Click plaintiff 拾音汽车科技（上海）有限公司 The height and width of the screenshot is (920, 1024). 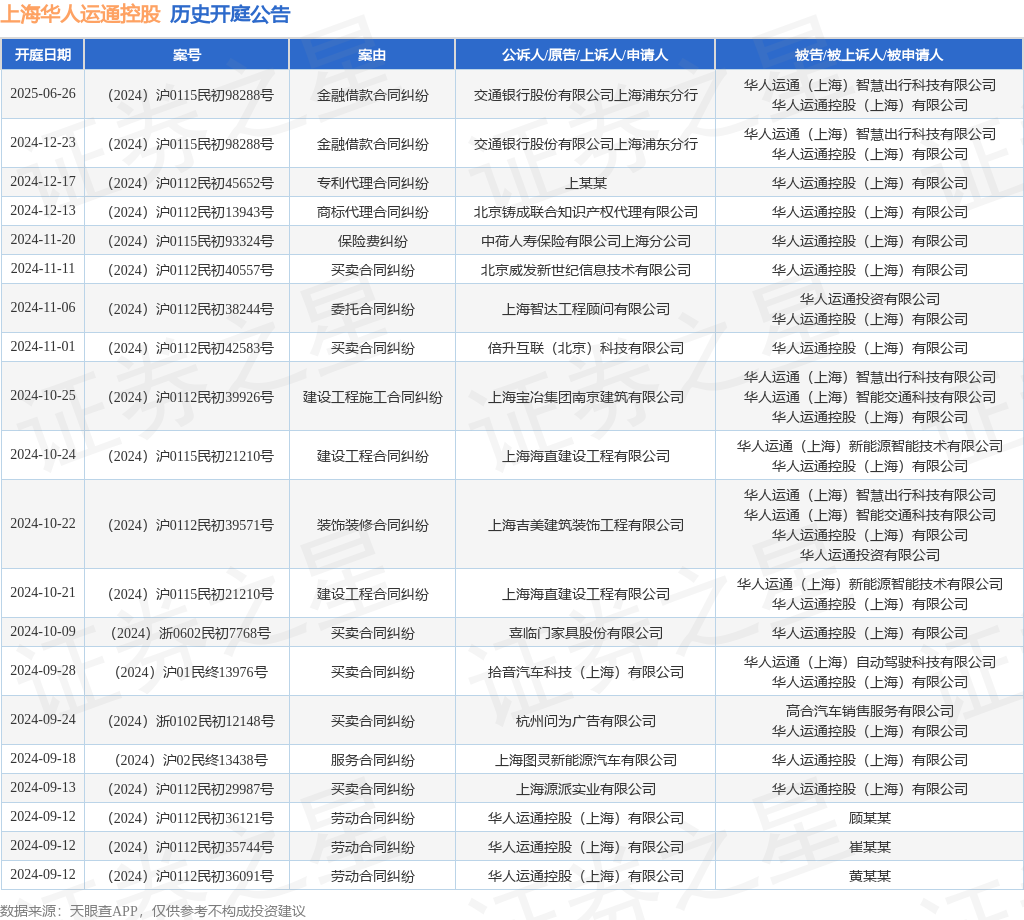586,673
